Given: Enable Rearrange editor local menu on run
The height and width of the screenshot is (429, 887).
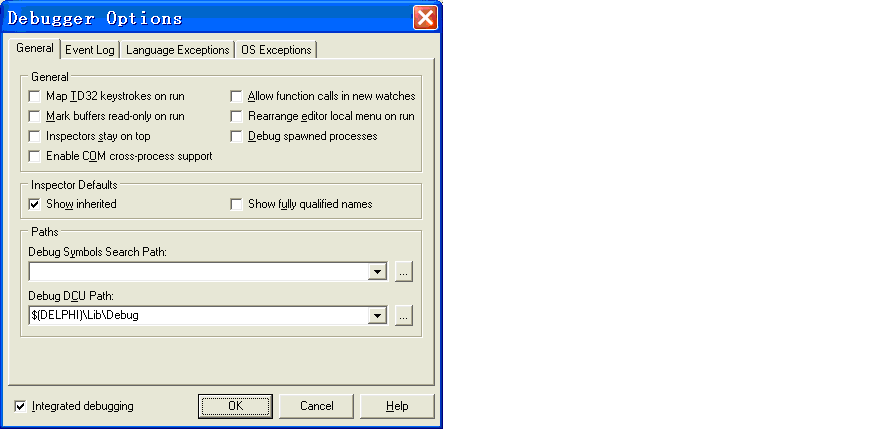Looking at the screenshot, I should click(x=236, y=116).
